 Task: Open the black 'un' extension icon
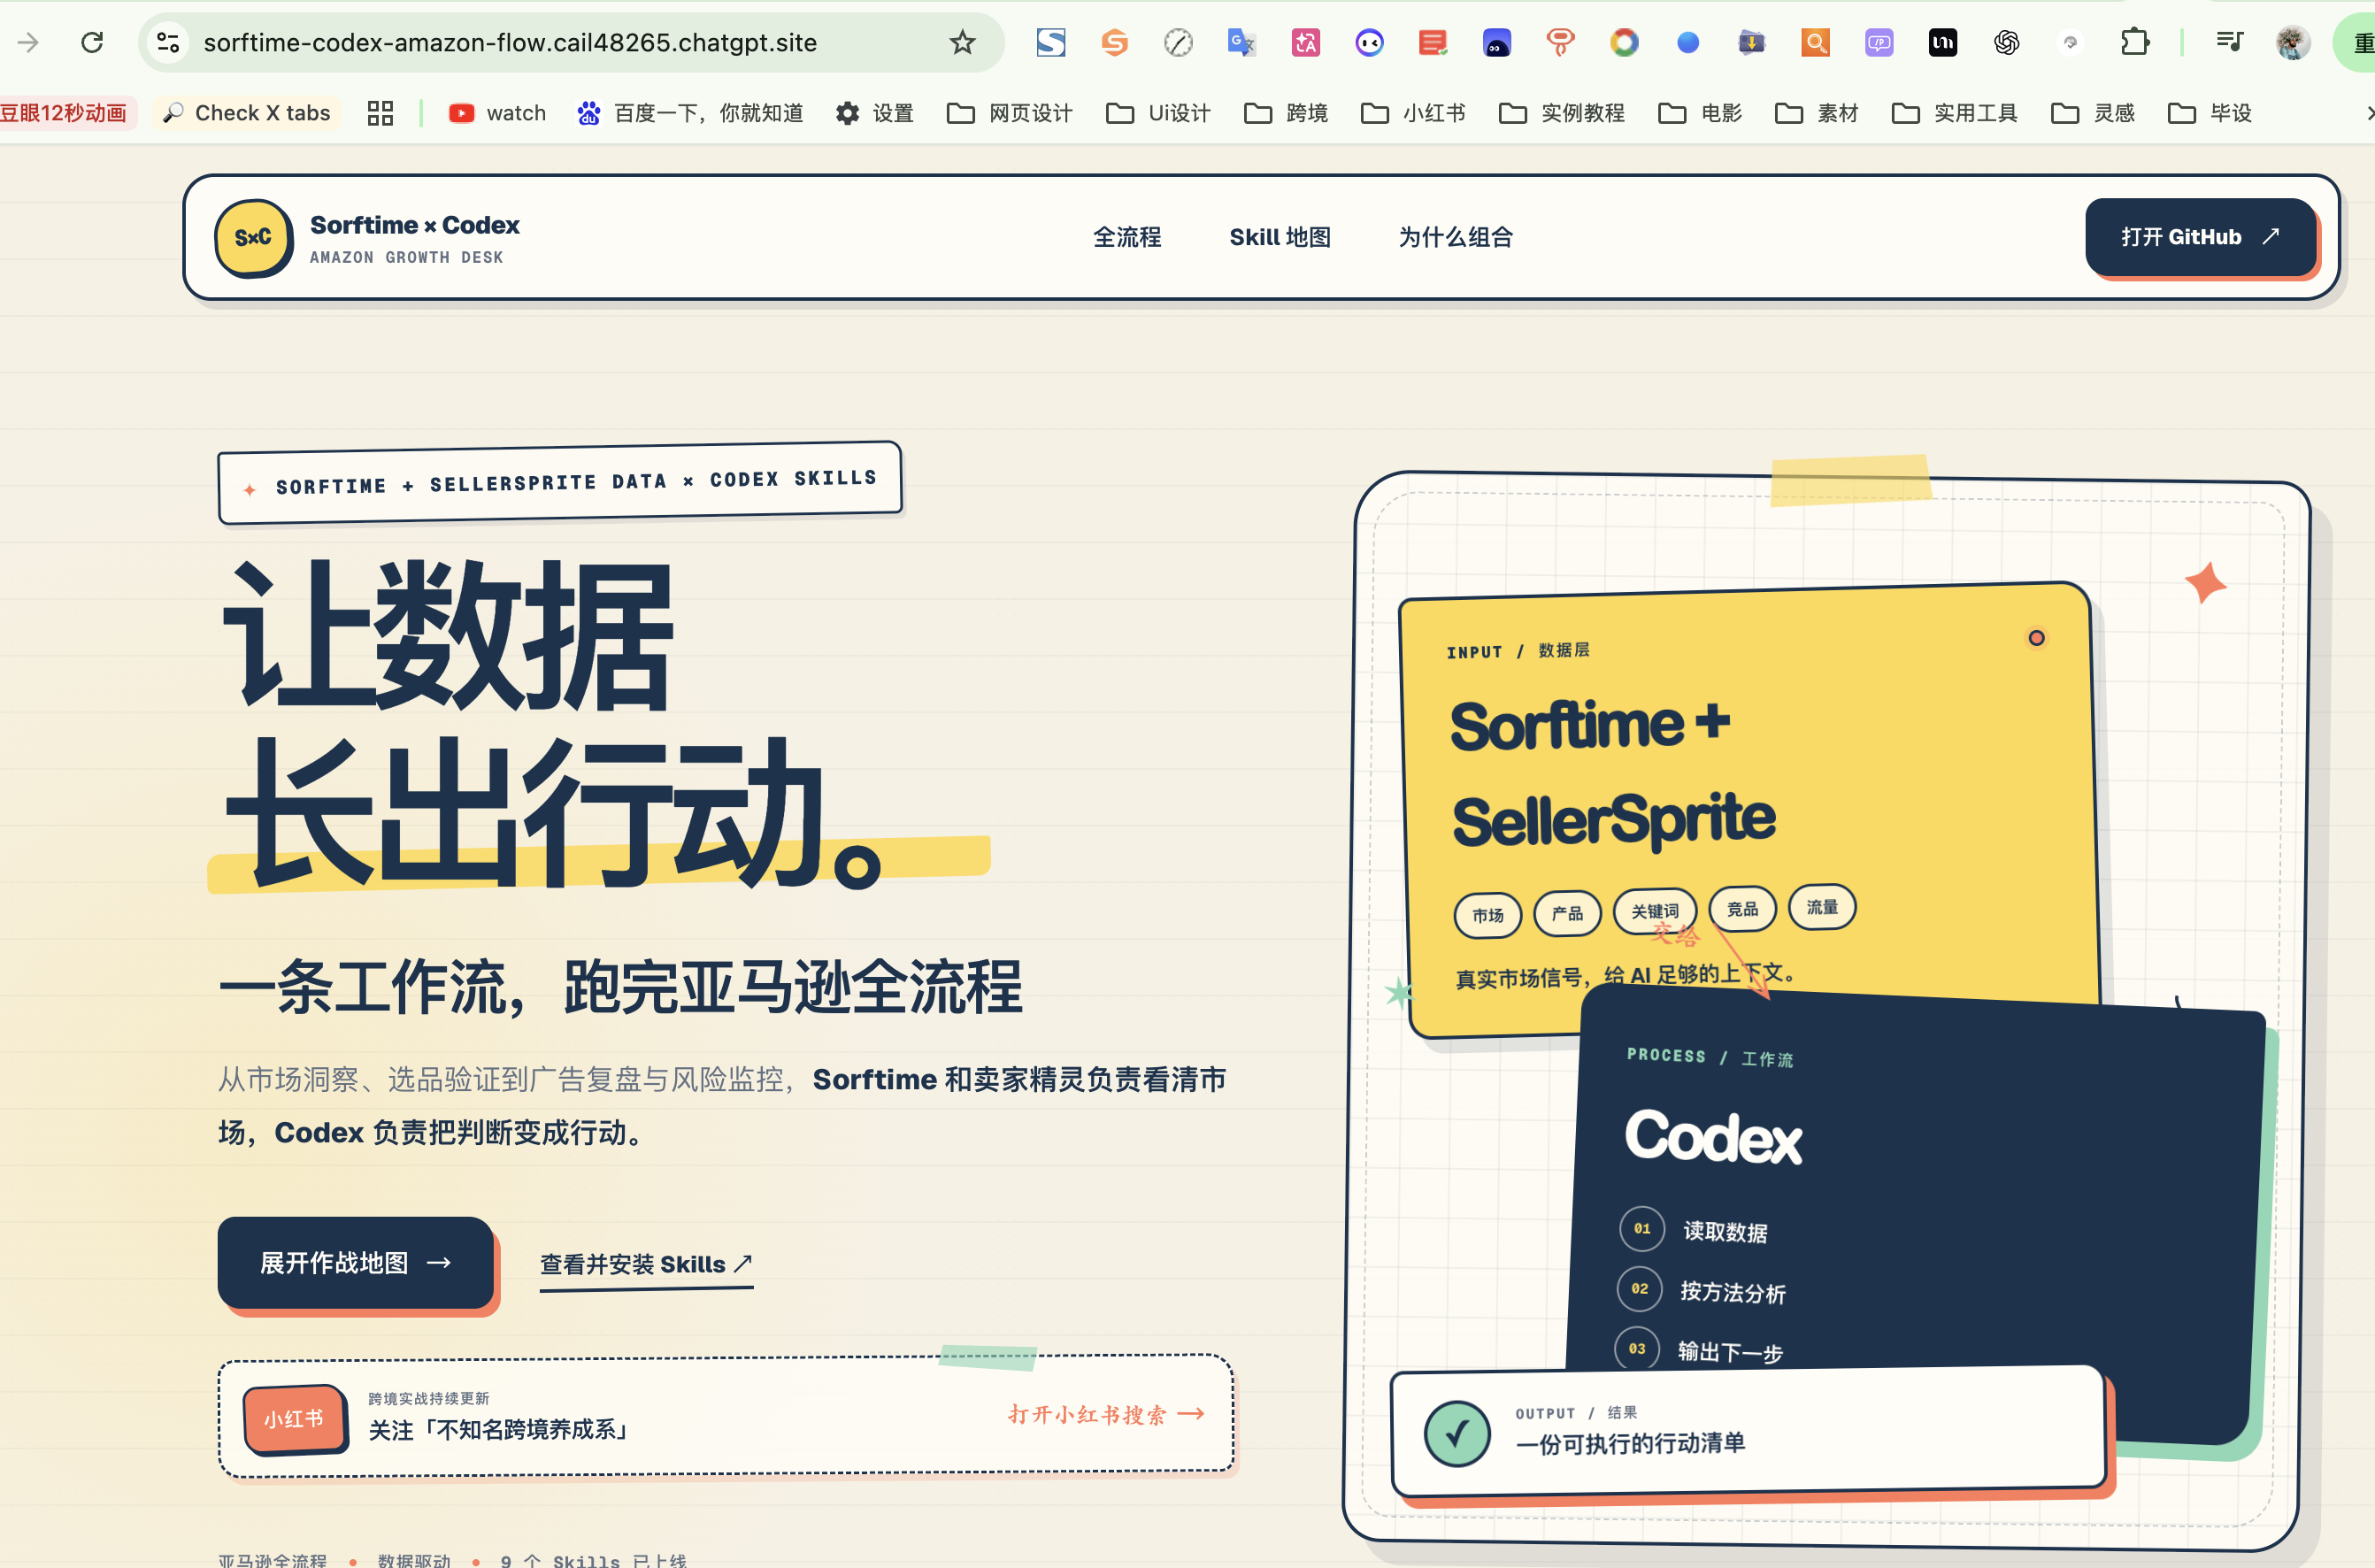click(x=1943, y=42)
